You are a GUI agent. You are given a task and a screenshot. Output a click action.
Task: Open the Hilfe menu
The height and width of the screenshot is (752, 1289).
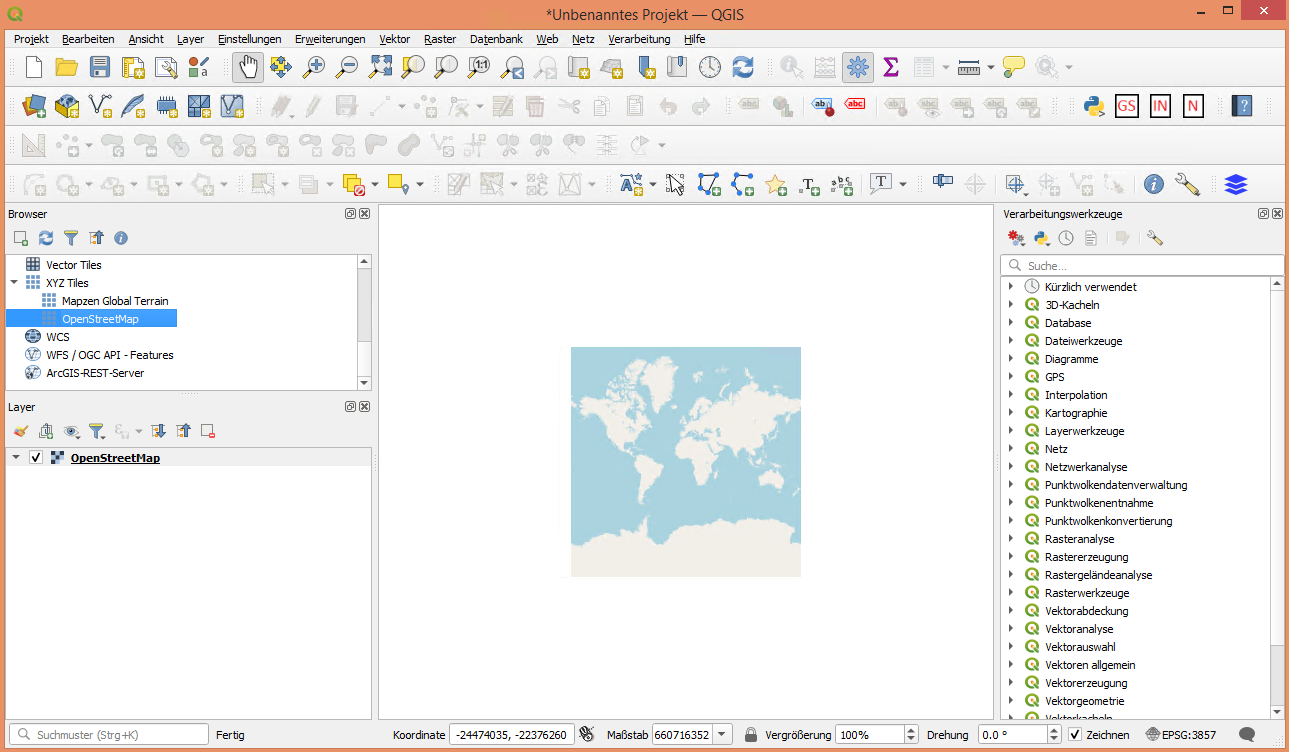click(x=694, y=39)
